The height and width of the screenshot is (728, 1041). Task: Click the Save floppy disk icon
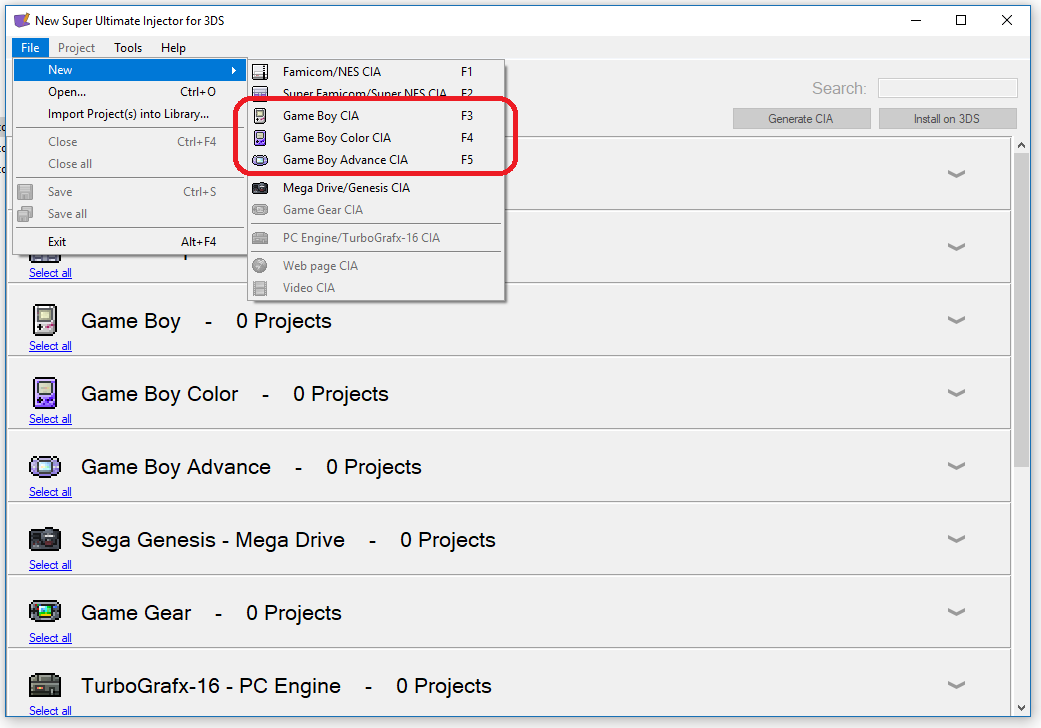click(25, 192)
